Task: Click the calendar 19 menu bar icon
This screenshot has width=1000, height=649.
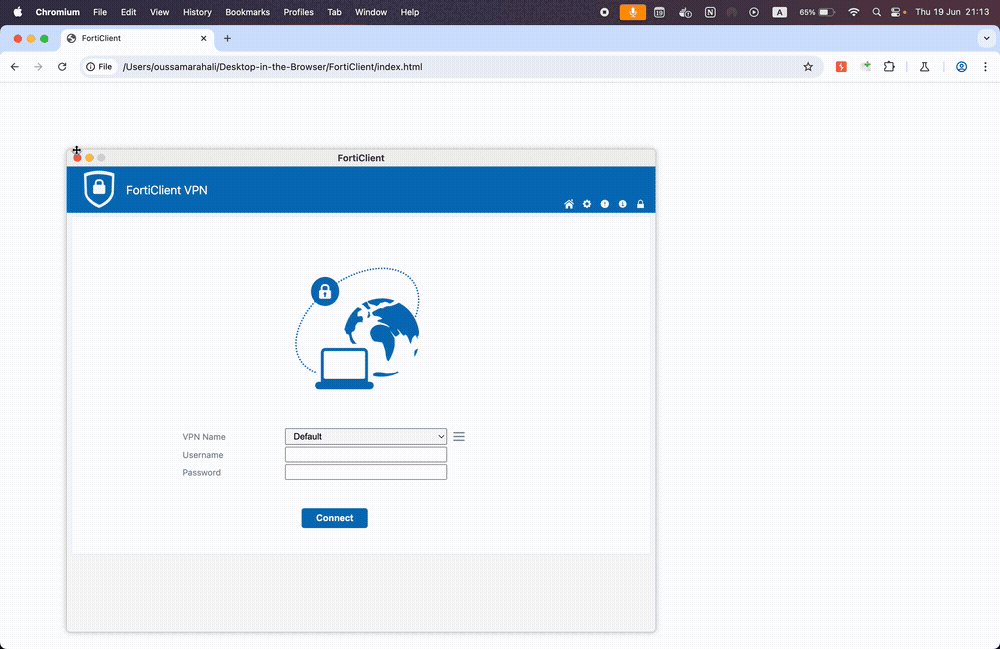Action: tap(659, 12)
